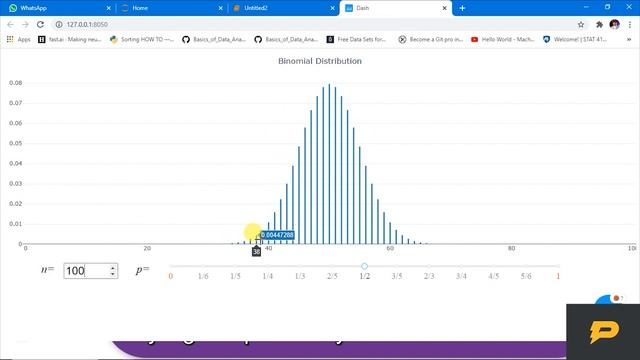Close the Dash tab
Screen dimensions: 640x360
pyautogui.click(x=444, y=8)
